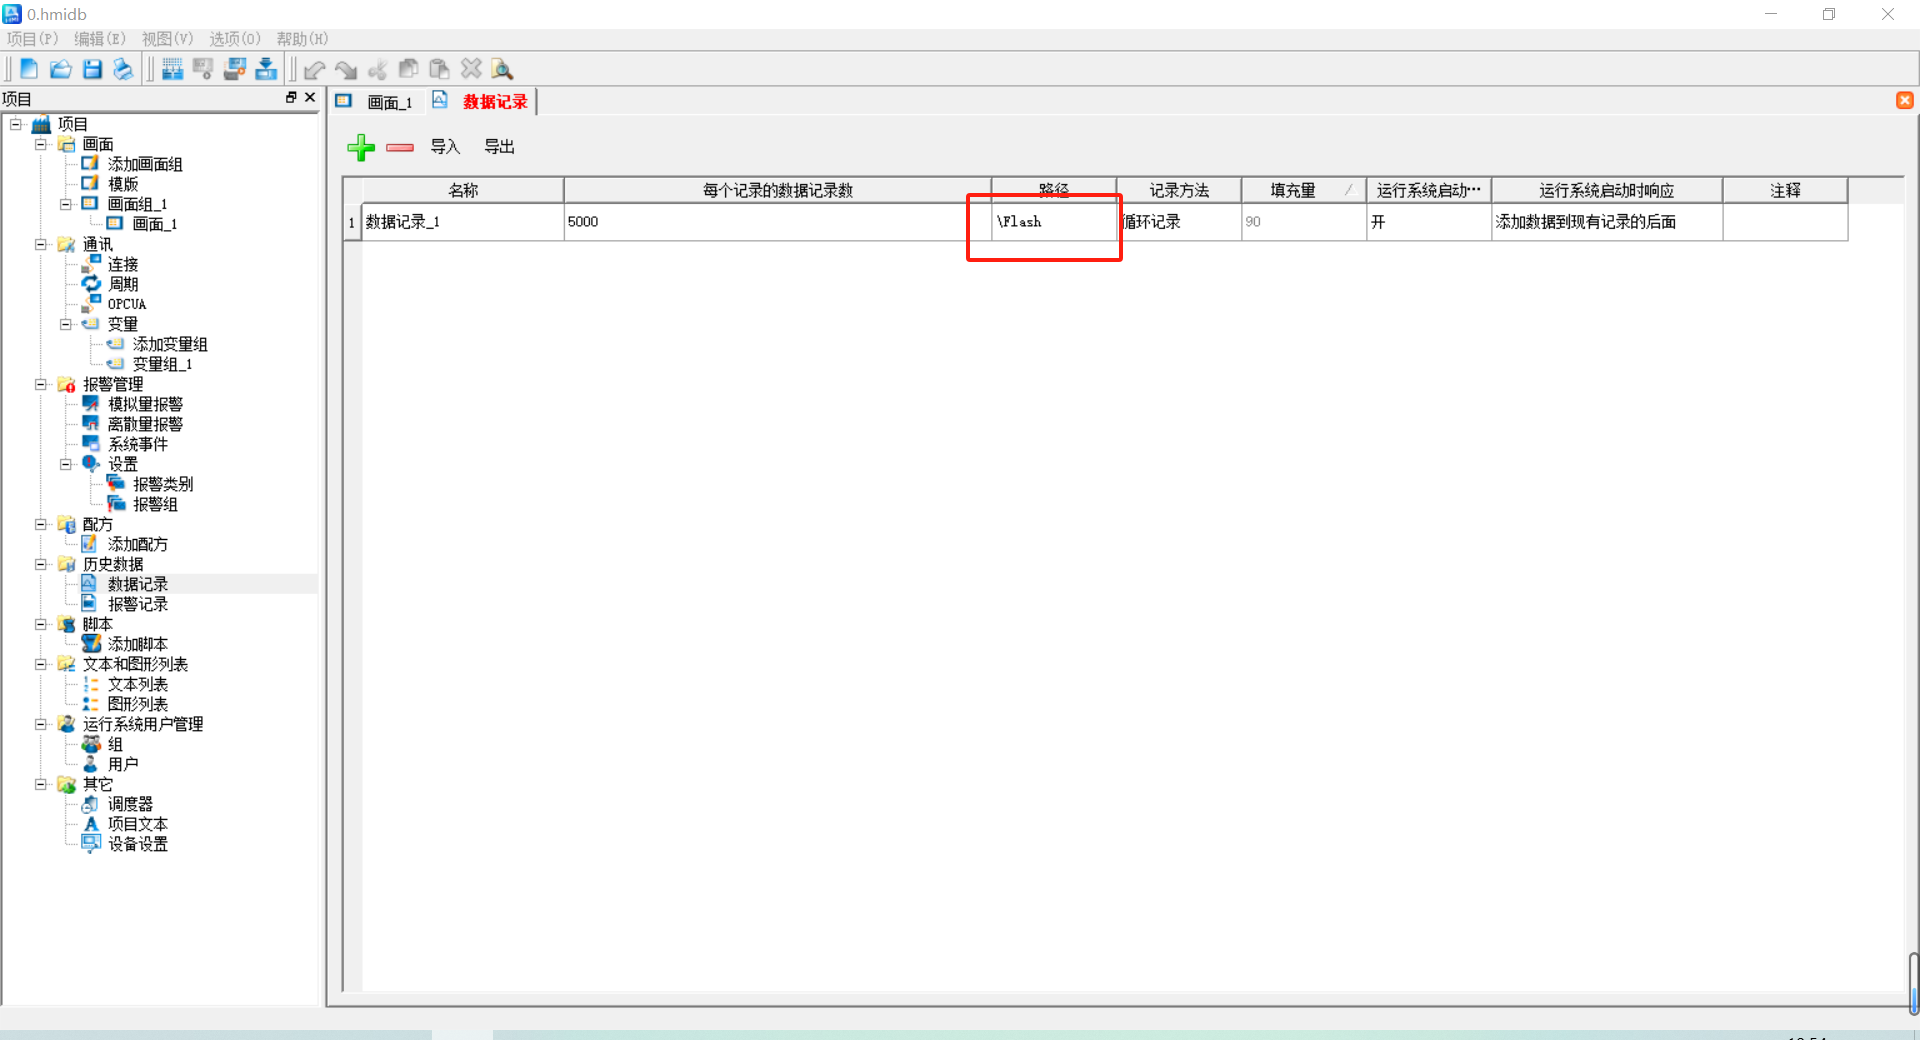
Task: Click the Delete X toolbar icon
Action: point(471,69)
